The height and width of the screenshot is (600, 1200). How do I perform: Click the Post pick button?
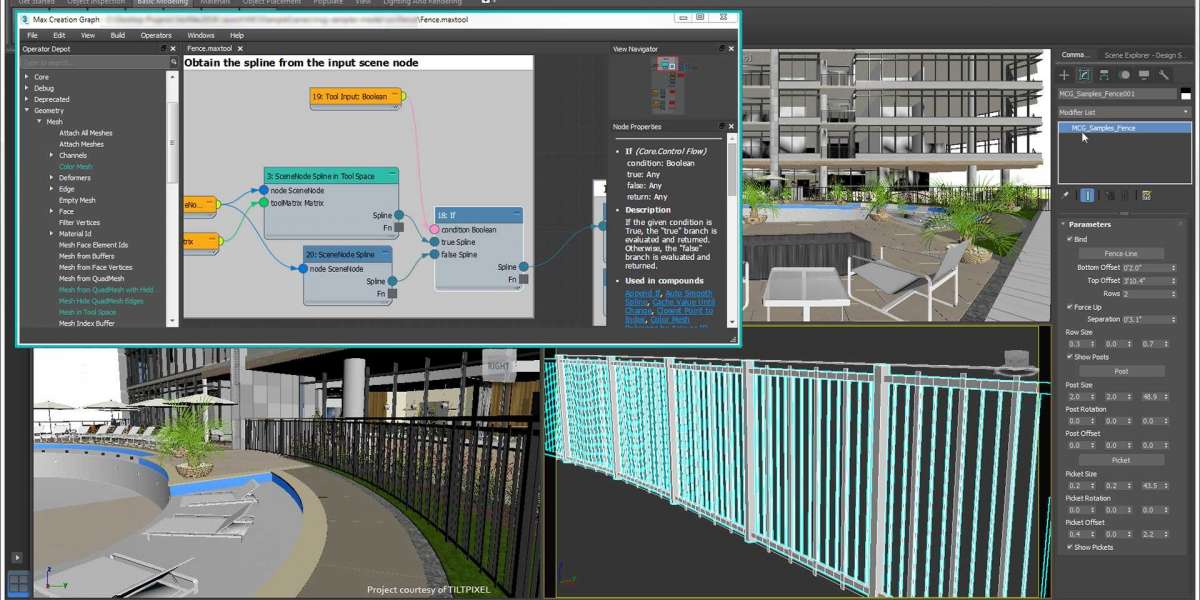(1121, 371)
